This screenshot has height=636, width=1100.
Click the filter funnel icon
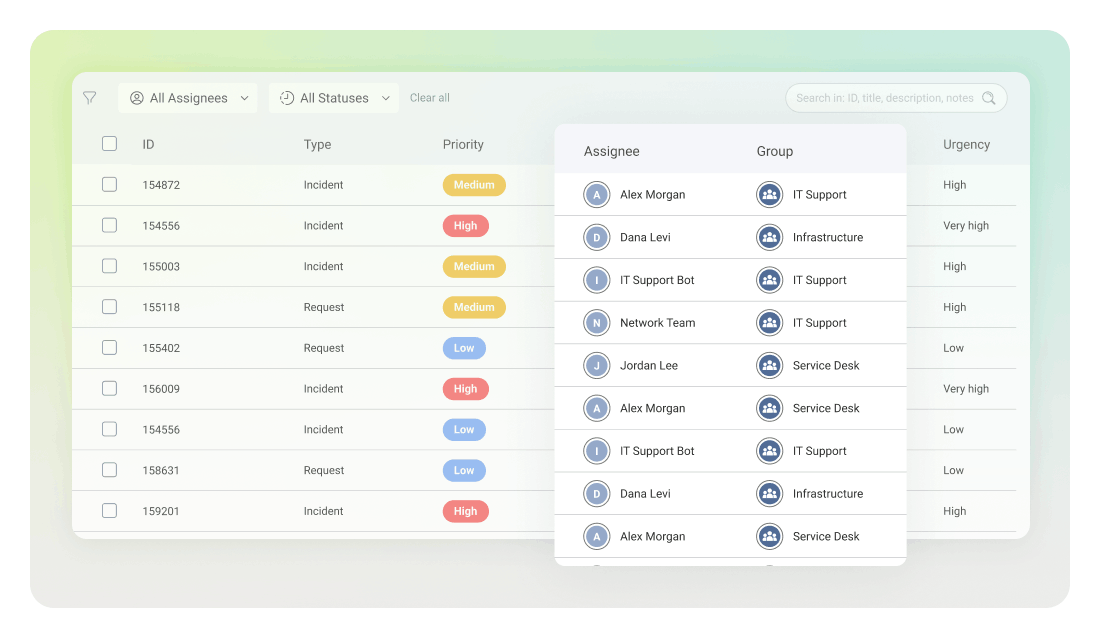(x=90, y=98)
